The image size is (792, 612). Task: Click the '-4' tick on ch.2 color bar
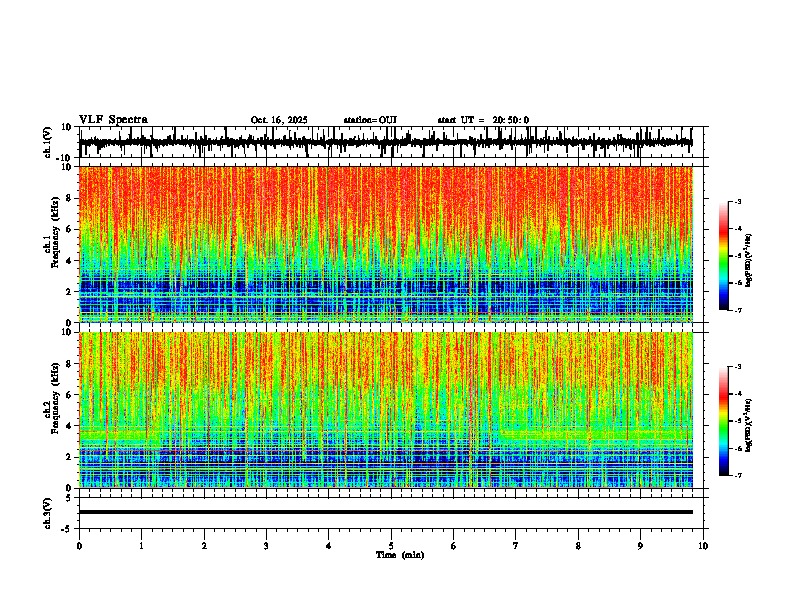click(x=738, y=394)
